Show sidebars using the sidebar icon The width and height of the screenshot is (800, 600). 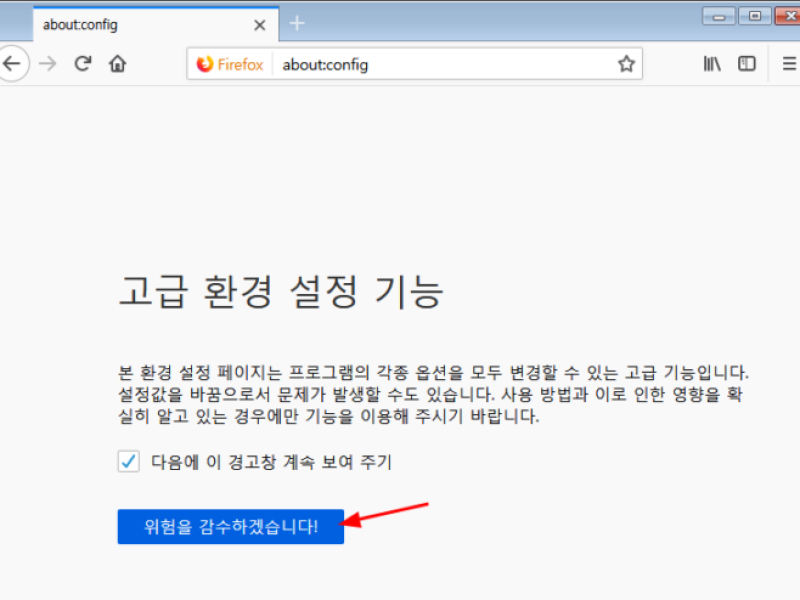click(x=746, y=64)
